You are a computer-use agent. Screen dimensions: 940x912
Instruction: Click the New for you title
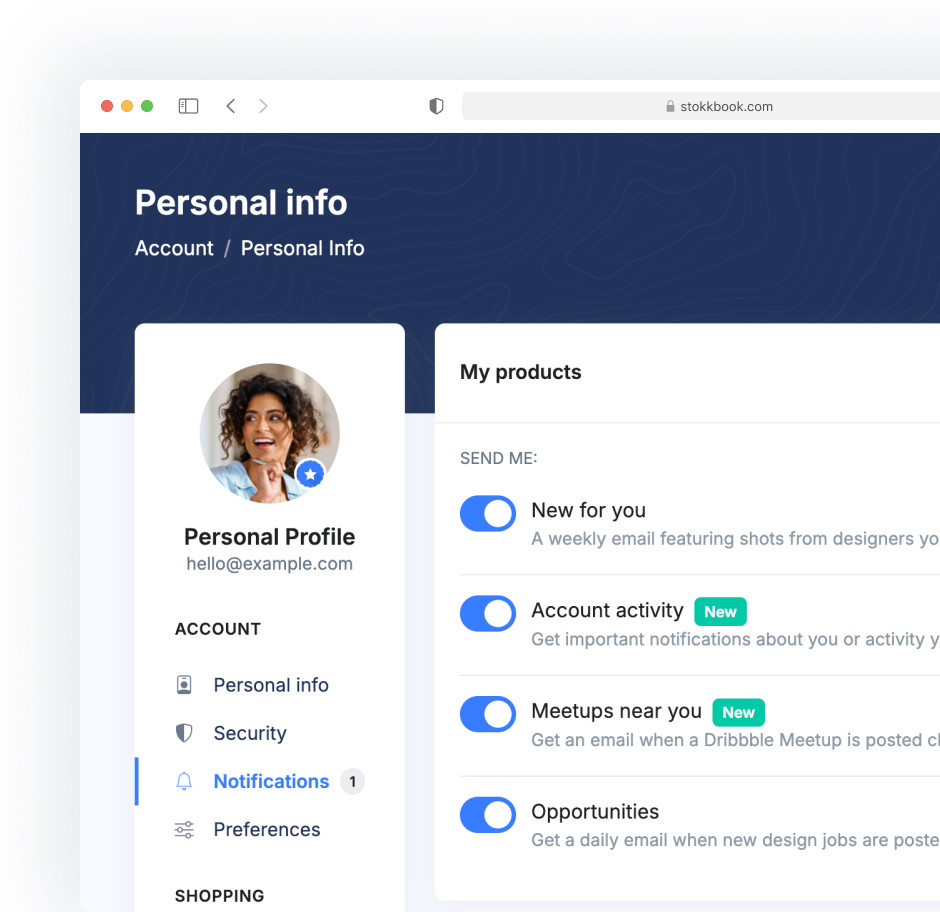(589, 510)
